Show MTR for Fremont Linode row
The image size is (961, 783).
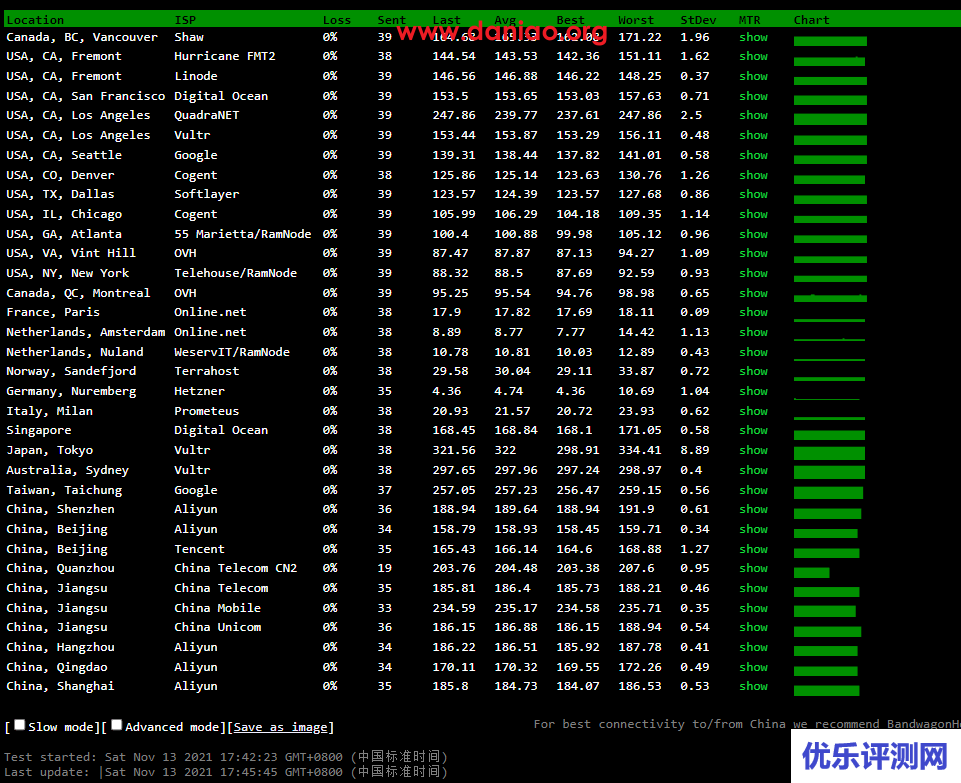point(753,77)
